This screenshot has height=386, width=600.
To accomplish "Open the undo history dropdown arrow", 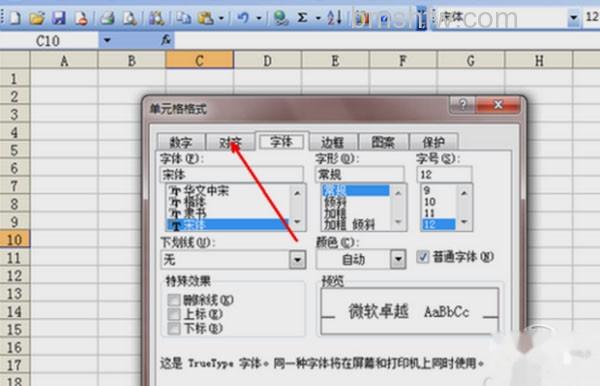I will tap(259, 18).
